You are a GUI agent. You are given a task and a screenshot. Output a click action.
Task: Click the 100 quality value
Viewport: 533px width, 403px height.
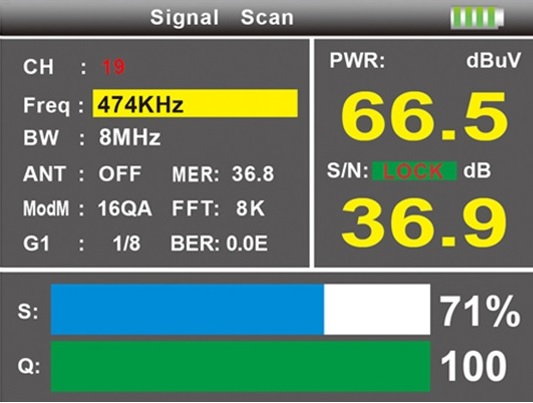pos(474,367)
